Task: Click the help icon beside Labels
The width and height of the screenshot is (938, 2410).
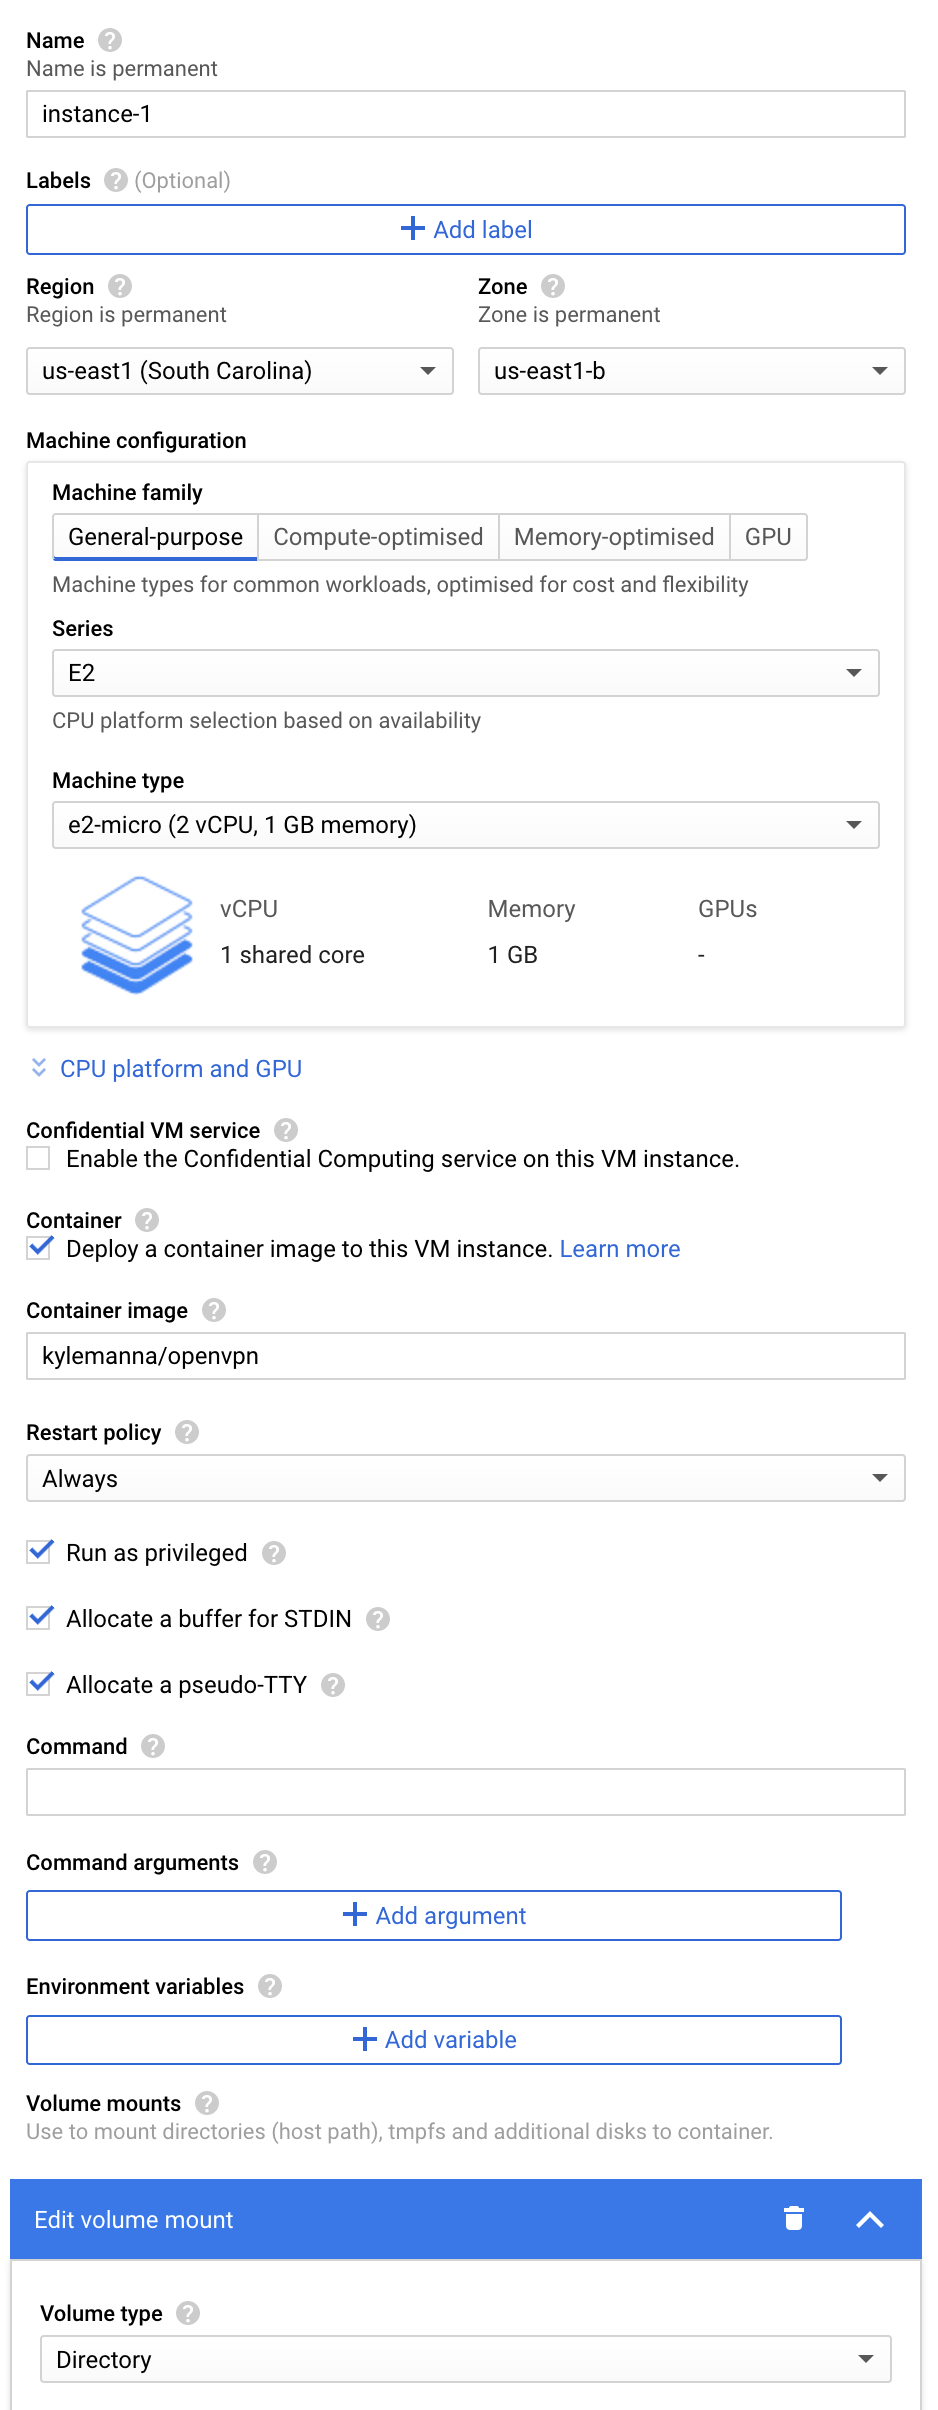Action: tap(116, 180)
